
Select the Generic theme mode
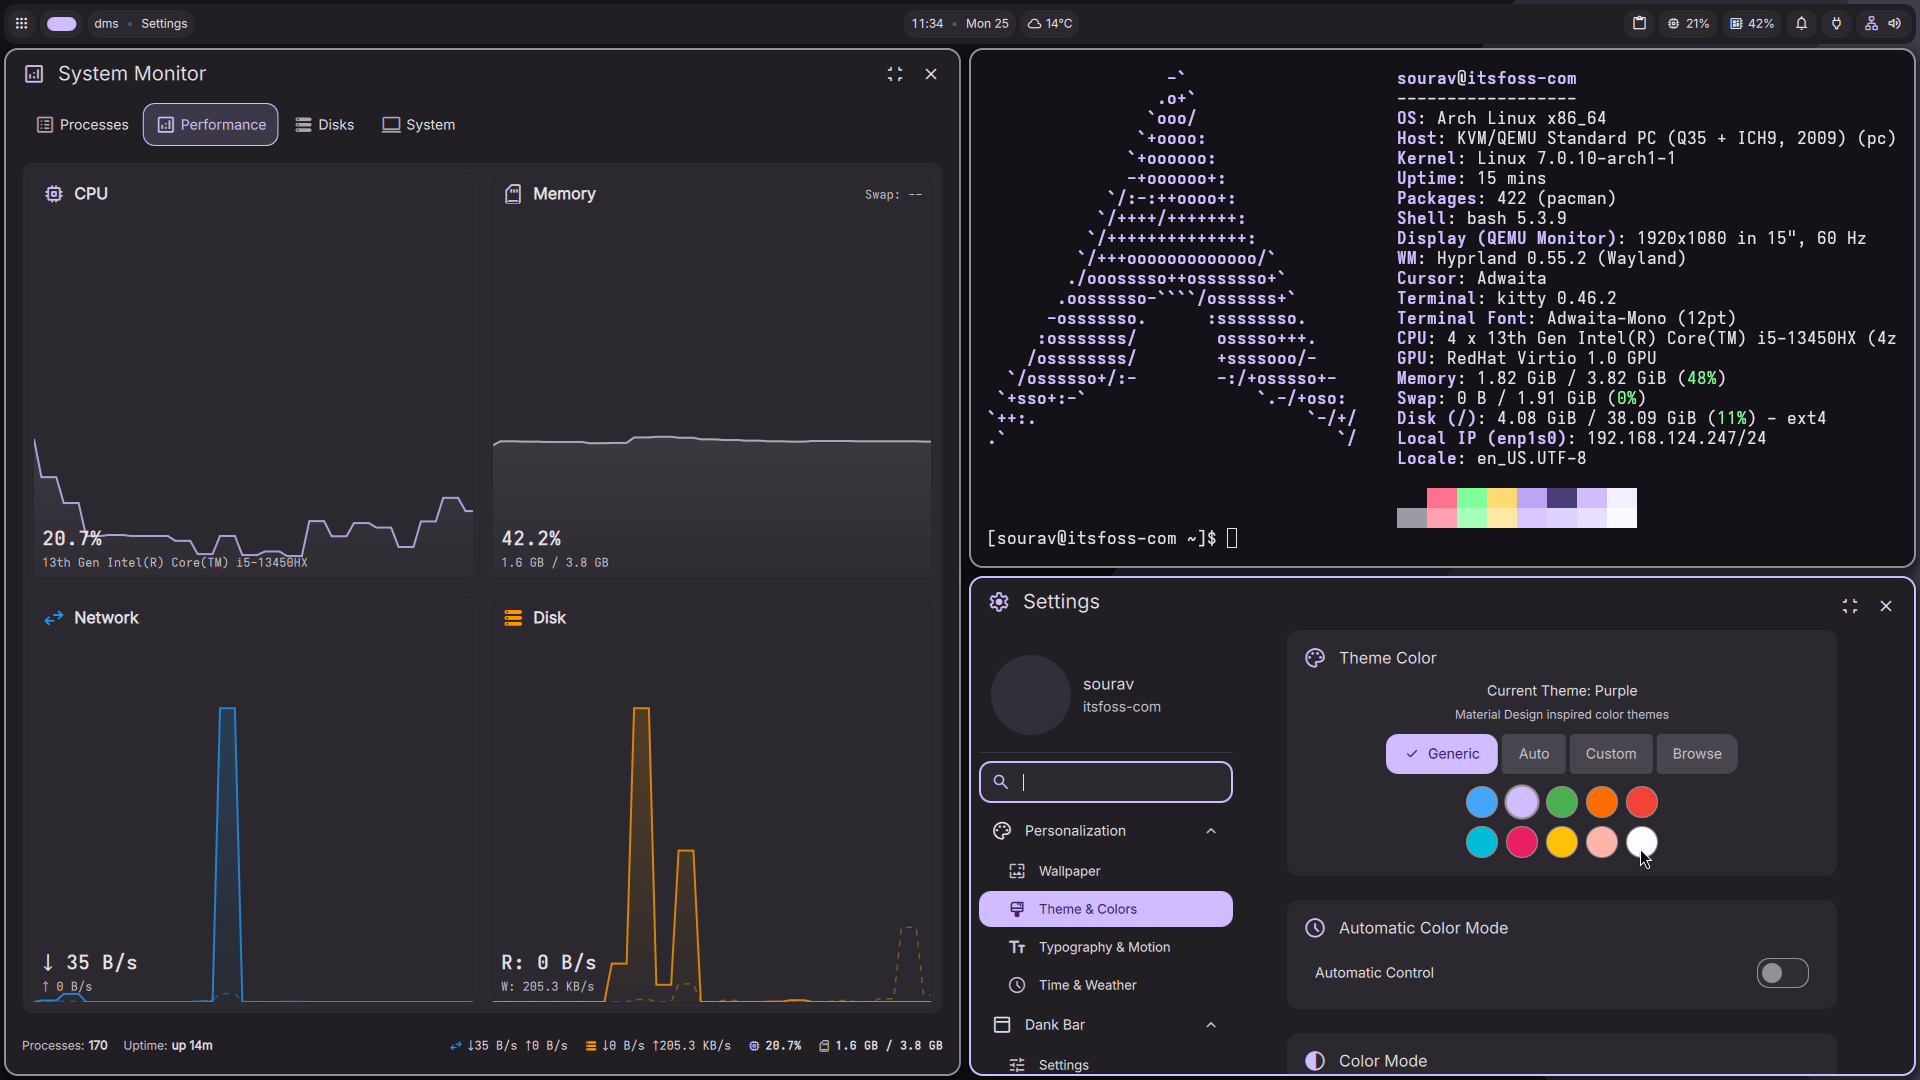coord(1441,754)
